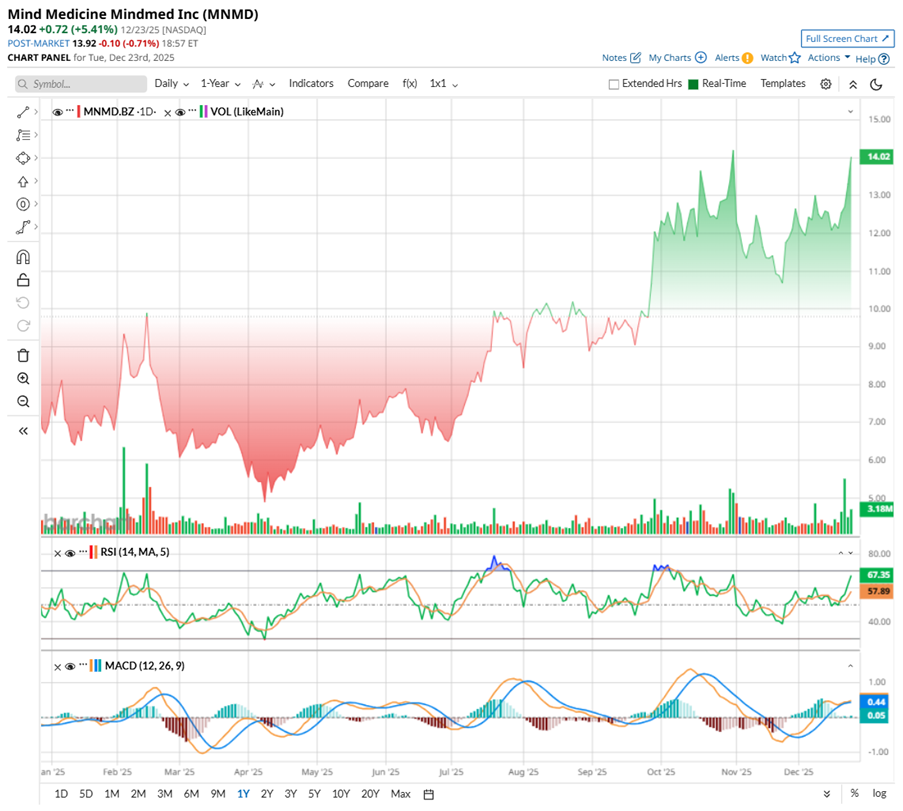
Task: Expand panels with bottom double-down arrows
Action: pyautogui.click(x=827, y=794)
